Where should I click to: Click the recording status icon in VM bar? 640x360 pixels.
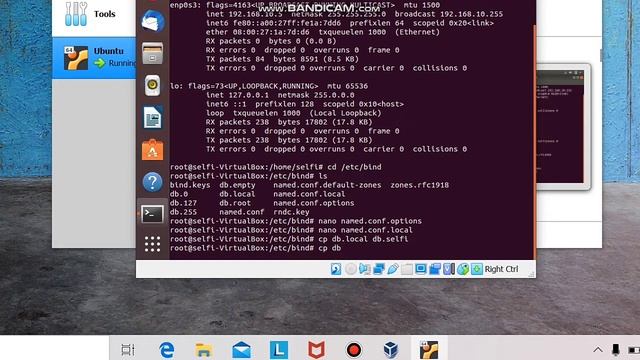[x=435, y=269]
